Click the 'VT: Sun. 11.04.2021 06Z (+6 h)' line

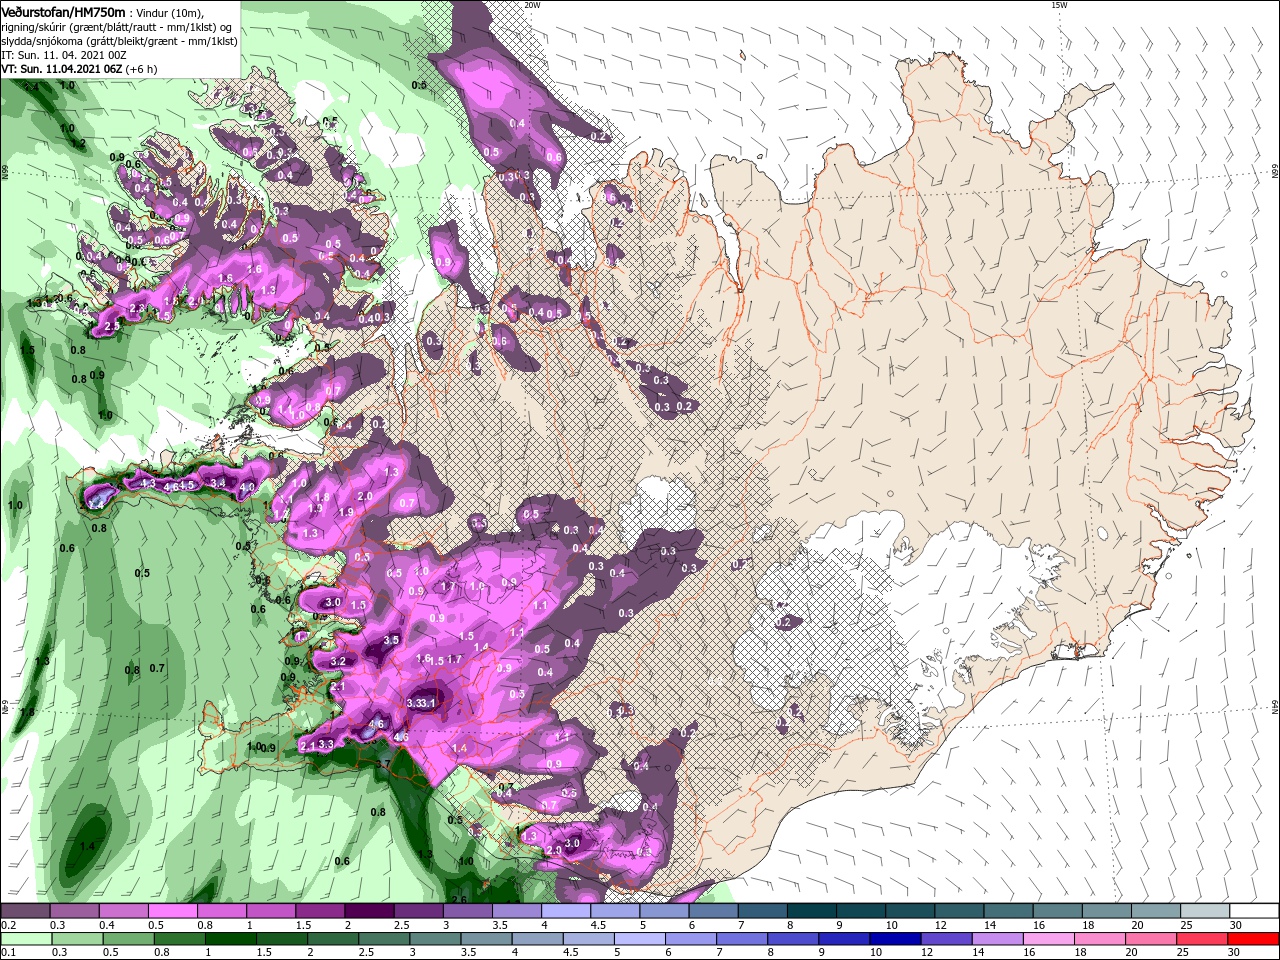78,69
